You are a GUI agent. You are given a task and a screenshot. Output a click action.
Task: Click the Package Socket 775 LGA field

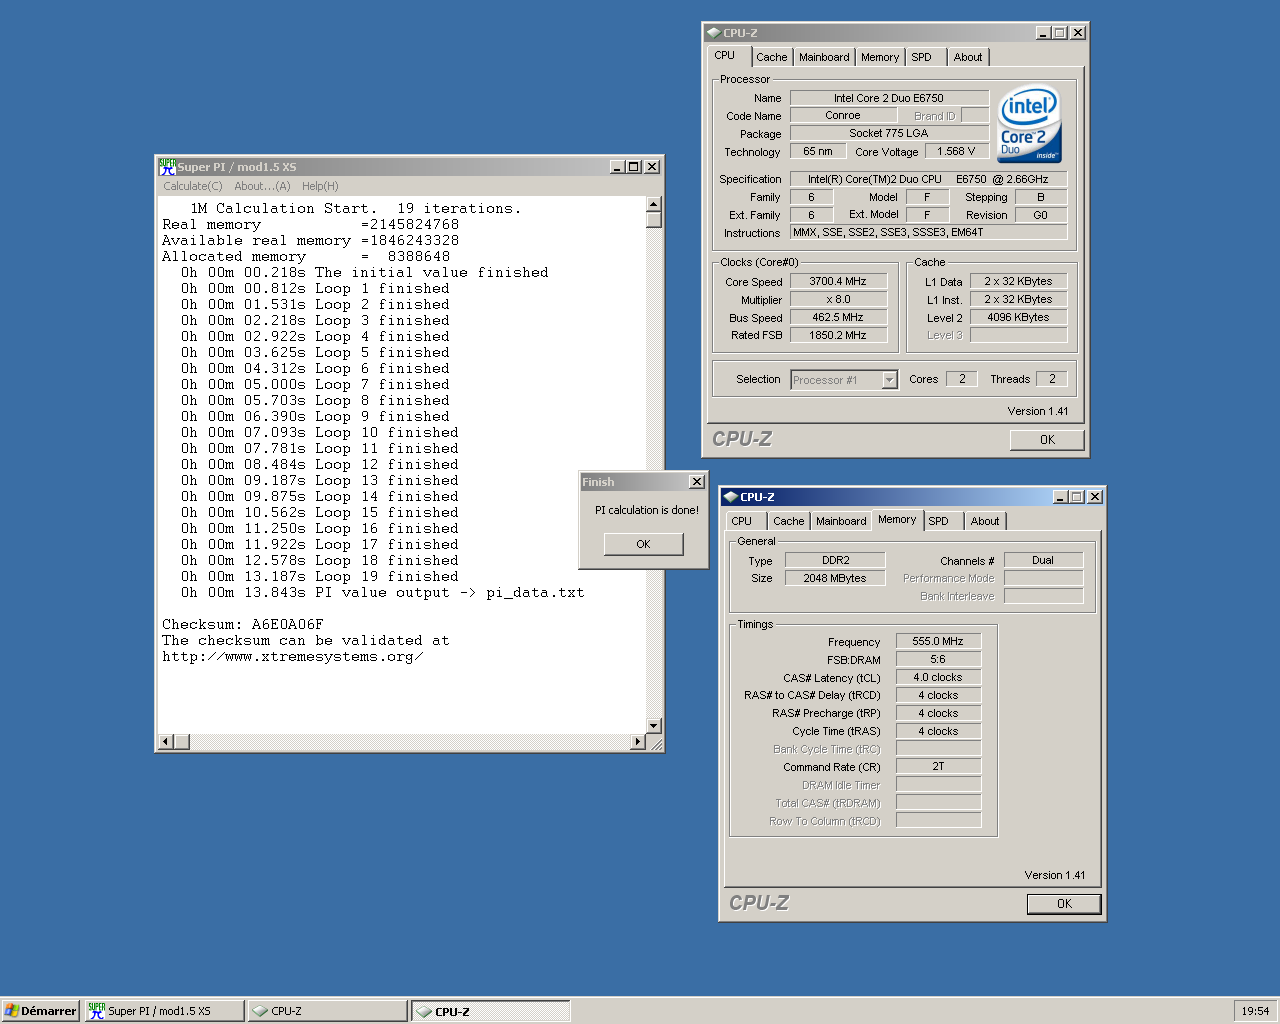[889, 134]
